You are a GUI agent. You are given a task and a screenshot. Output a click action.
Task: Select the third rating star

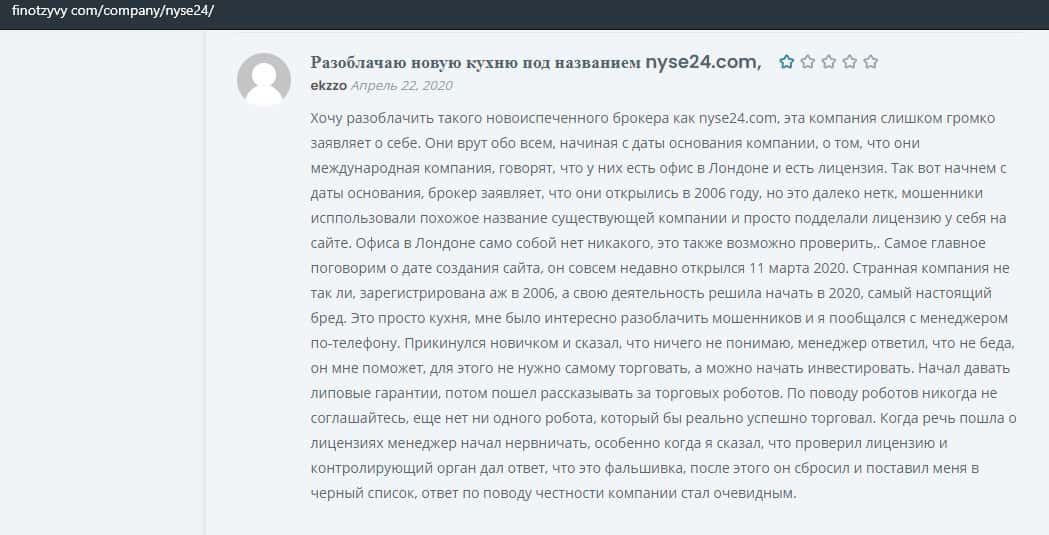point(828,62)
